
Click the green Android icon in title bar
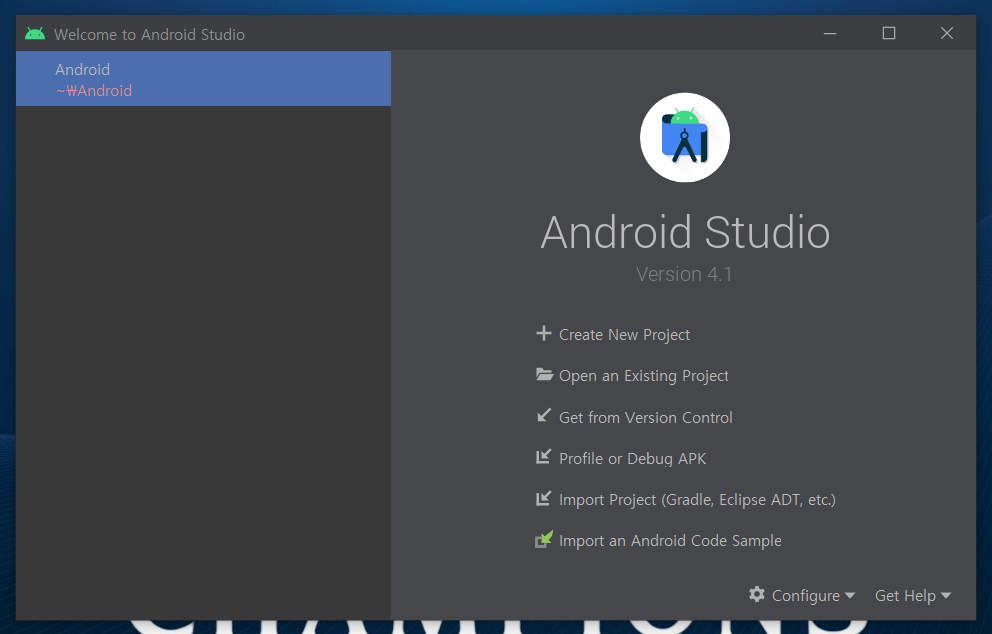point(35,34)
